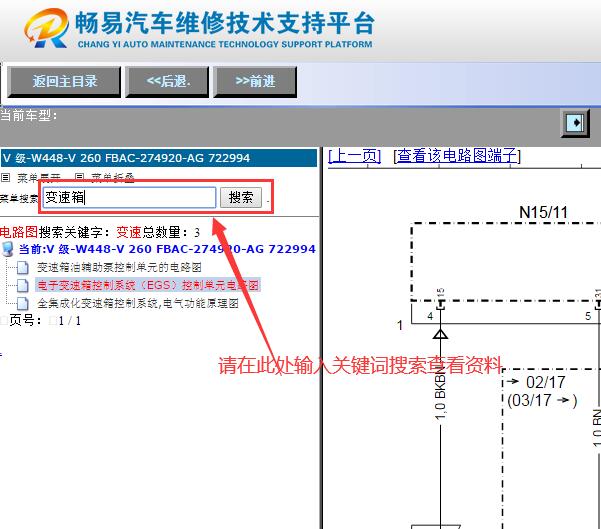Click the 畅易 platform logo icon
This screenshot has height=529, width=601.
click(x=47, y=28)
